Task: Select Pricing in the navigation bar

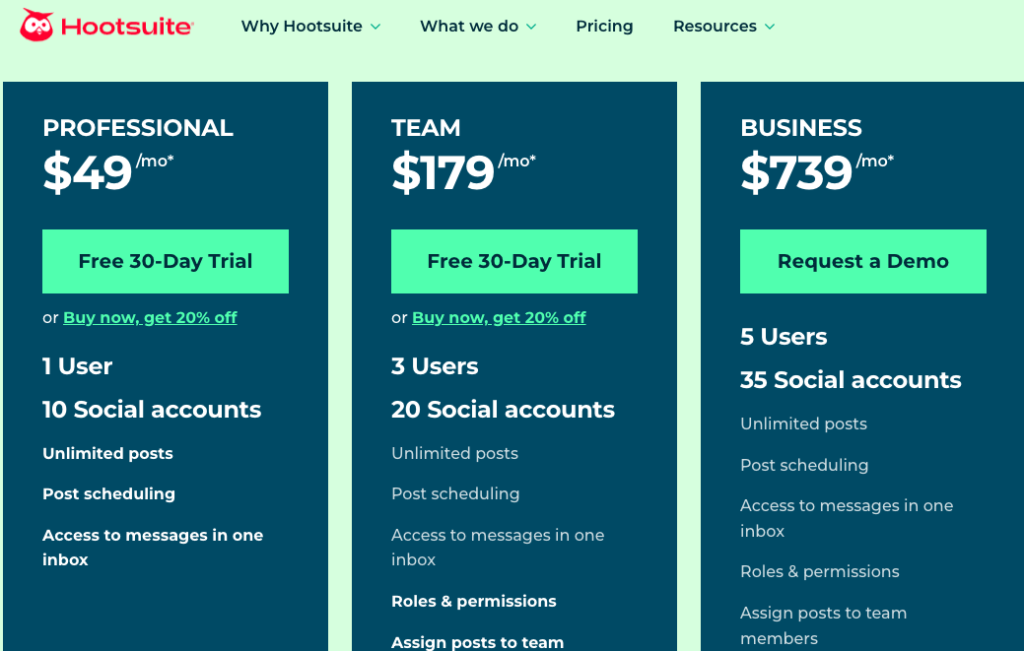Action: [604, 27]
